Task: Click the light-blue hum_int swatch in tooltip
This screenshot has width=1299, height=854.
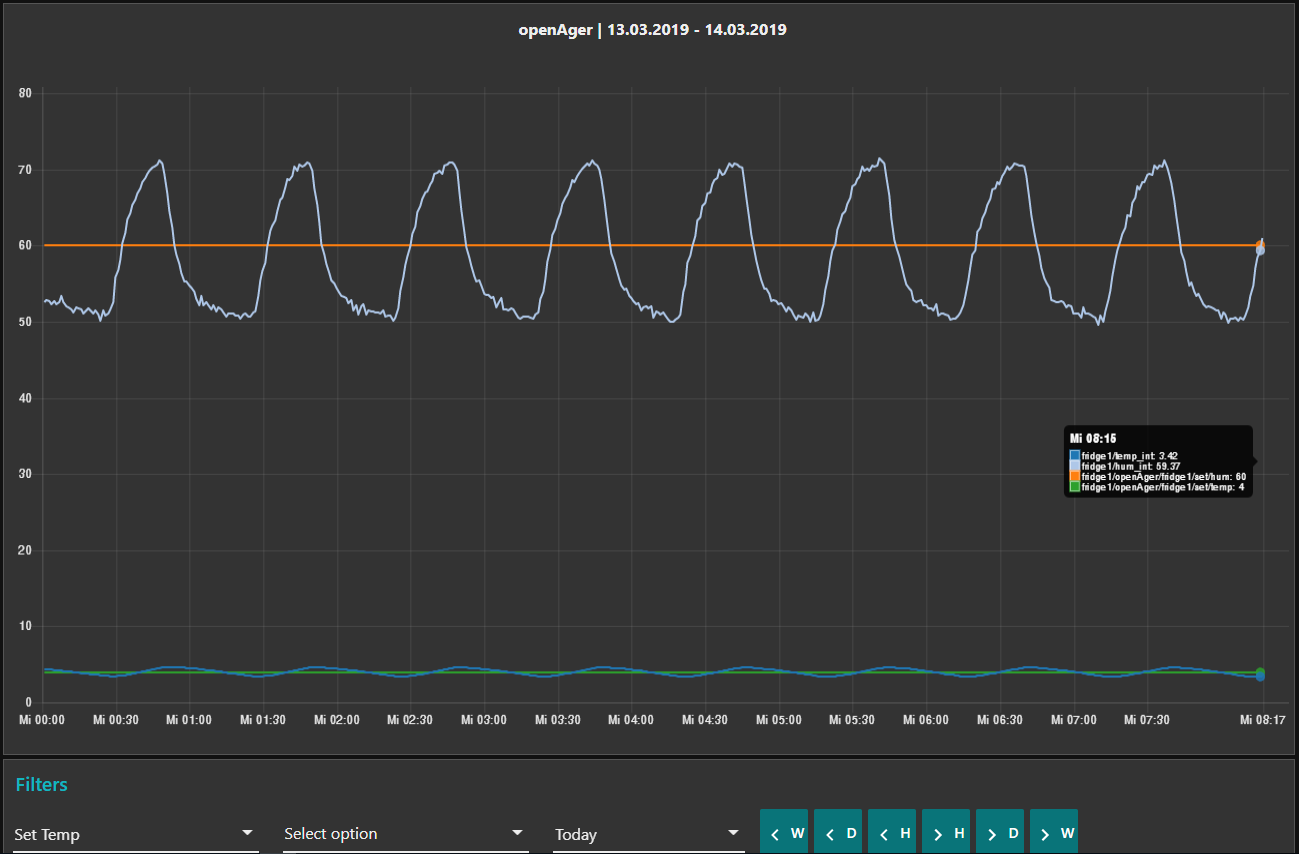Action: (1075, 466)
